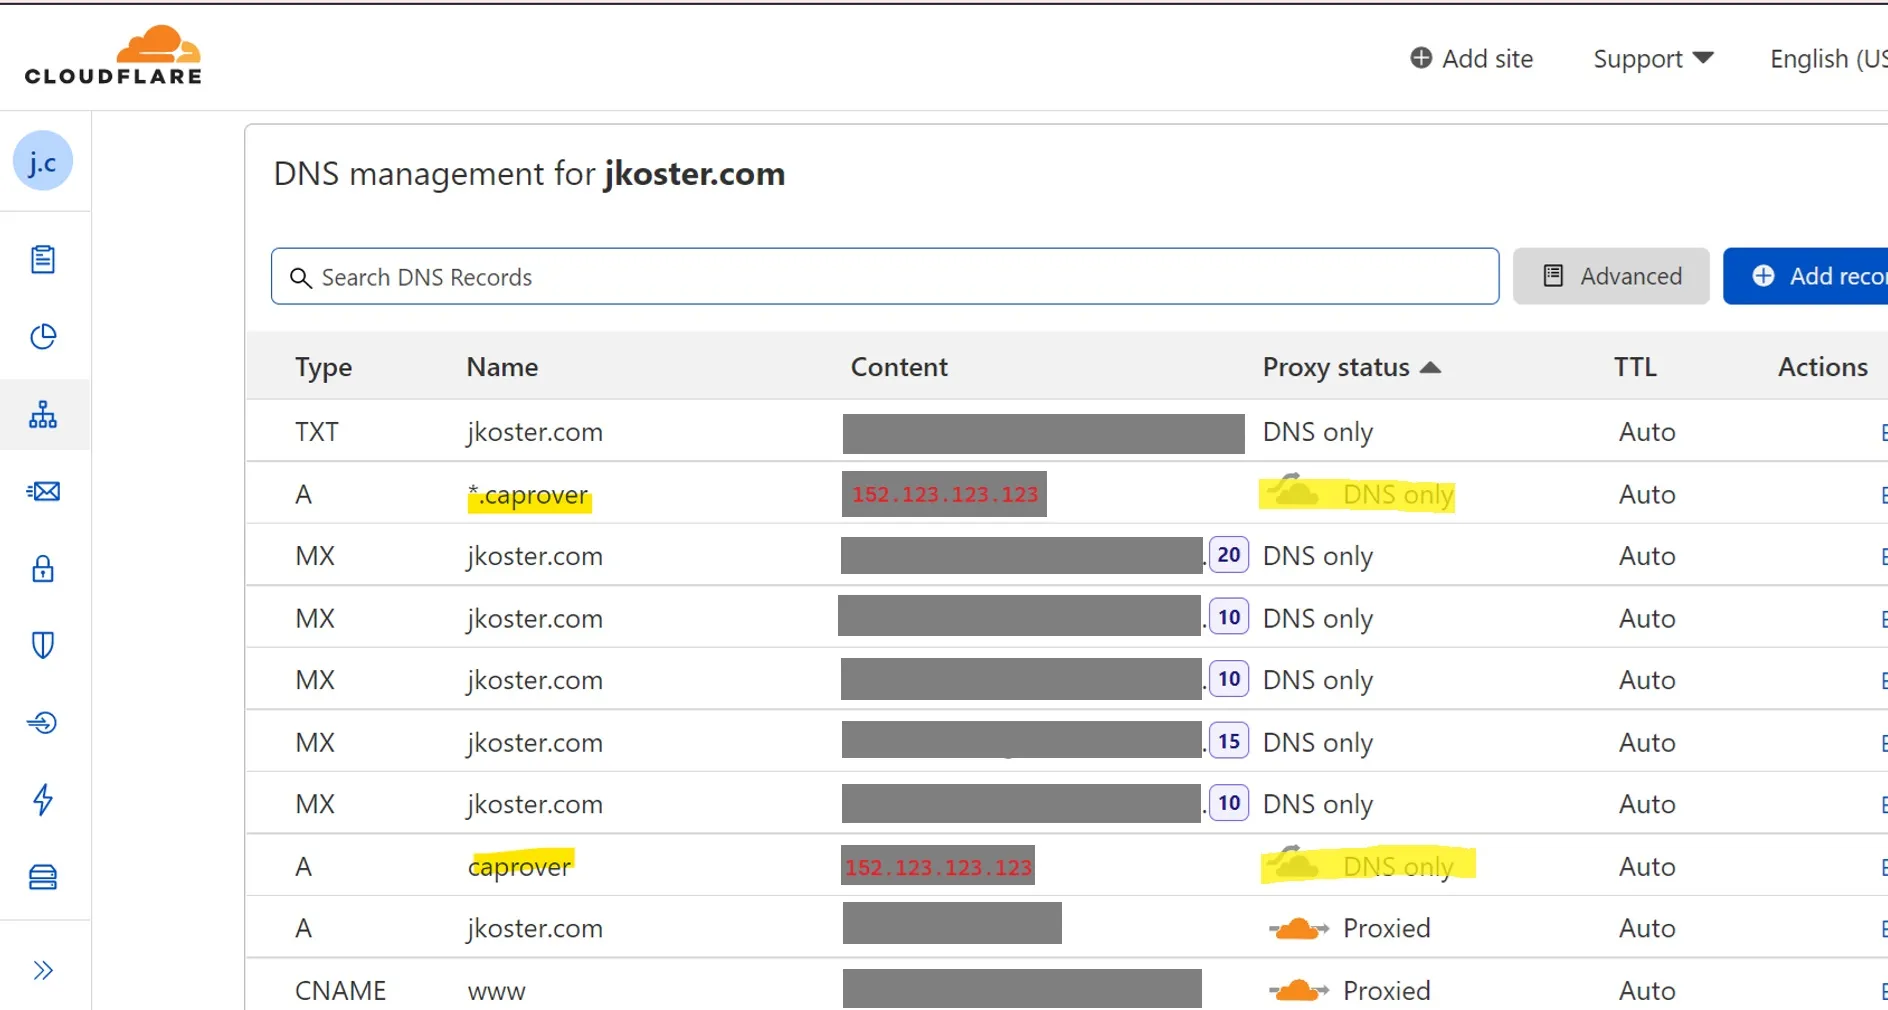This screenshot has width=1888, height=1010.
Task: Click the Add record button
Action: [1806, 276]
